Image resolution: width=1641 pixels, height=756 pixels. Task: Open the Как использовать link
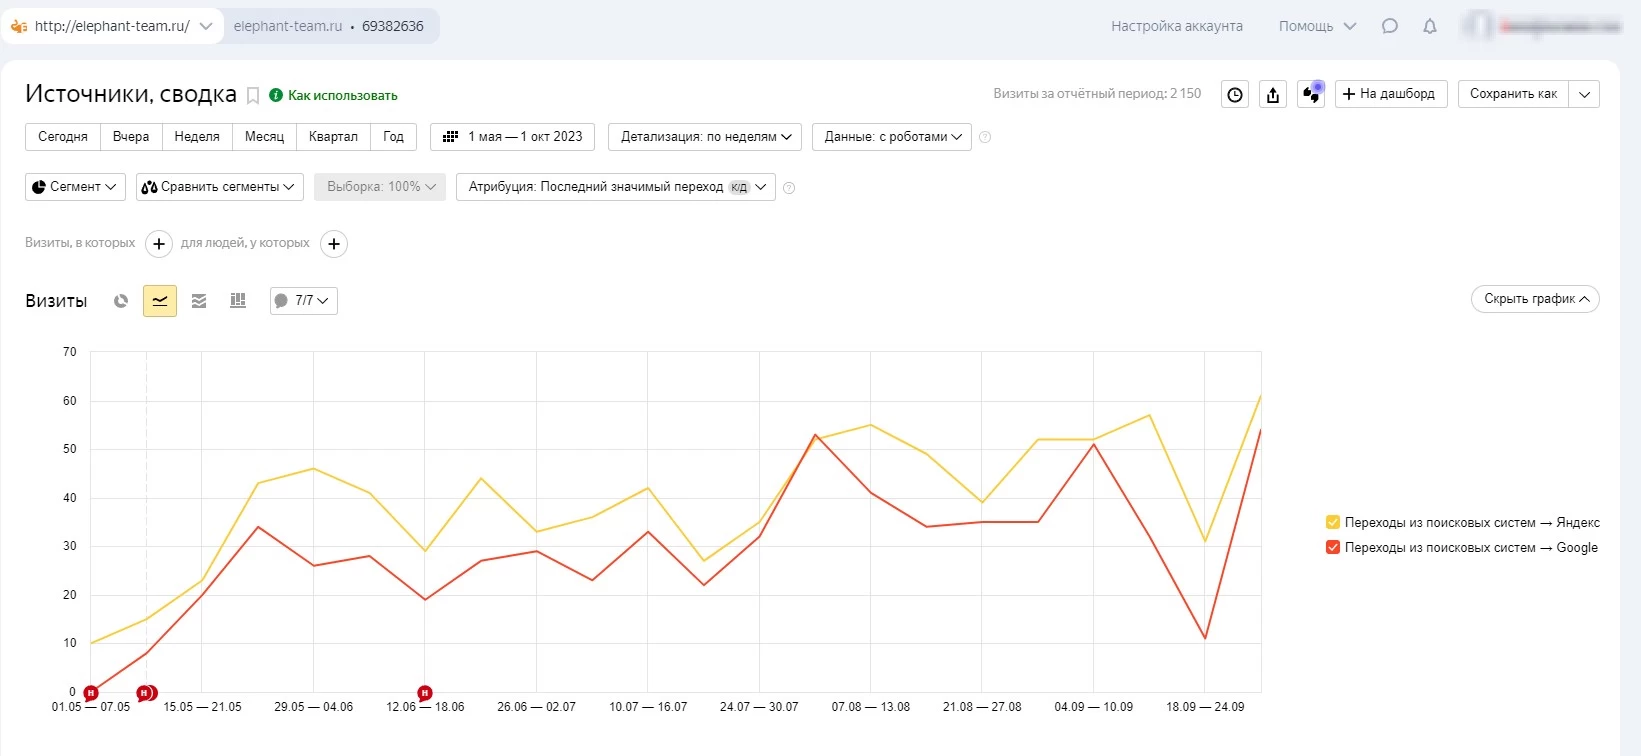click(342, 96)
